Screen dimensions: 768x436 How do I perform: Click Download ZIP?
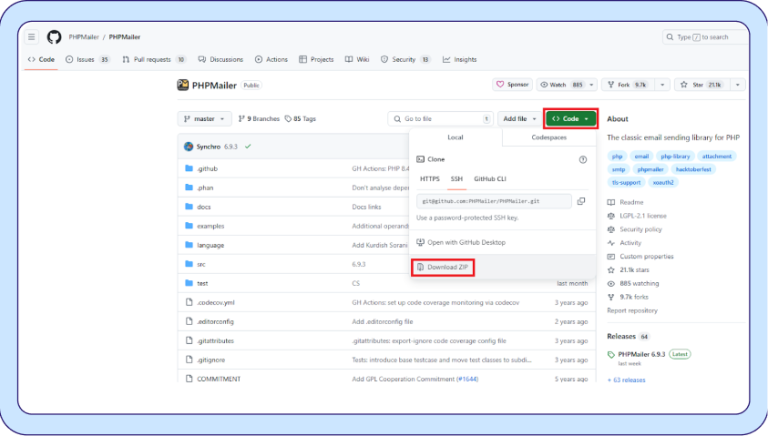[442, 267]
